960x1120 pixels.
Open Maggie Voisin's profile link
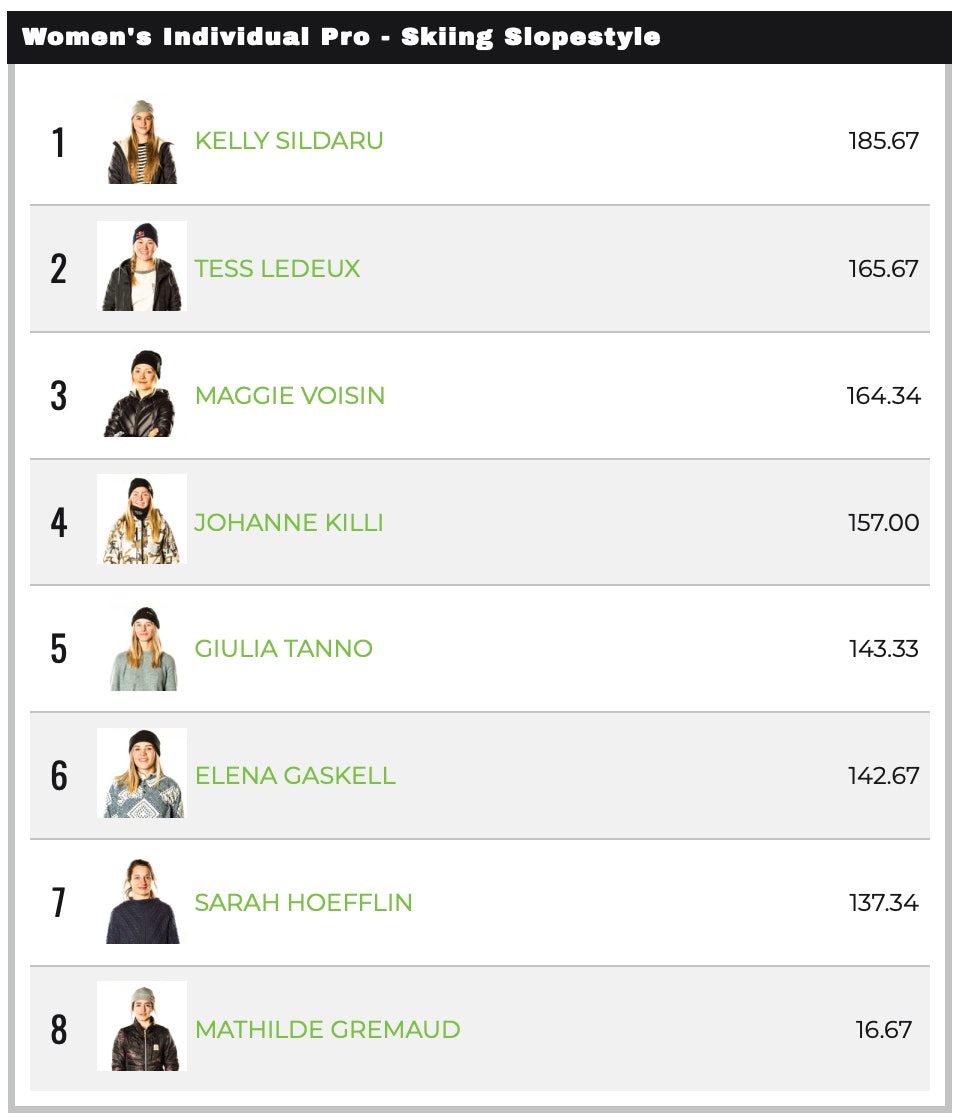pyautogui.click(x=289, y=396)
